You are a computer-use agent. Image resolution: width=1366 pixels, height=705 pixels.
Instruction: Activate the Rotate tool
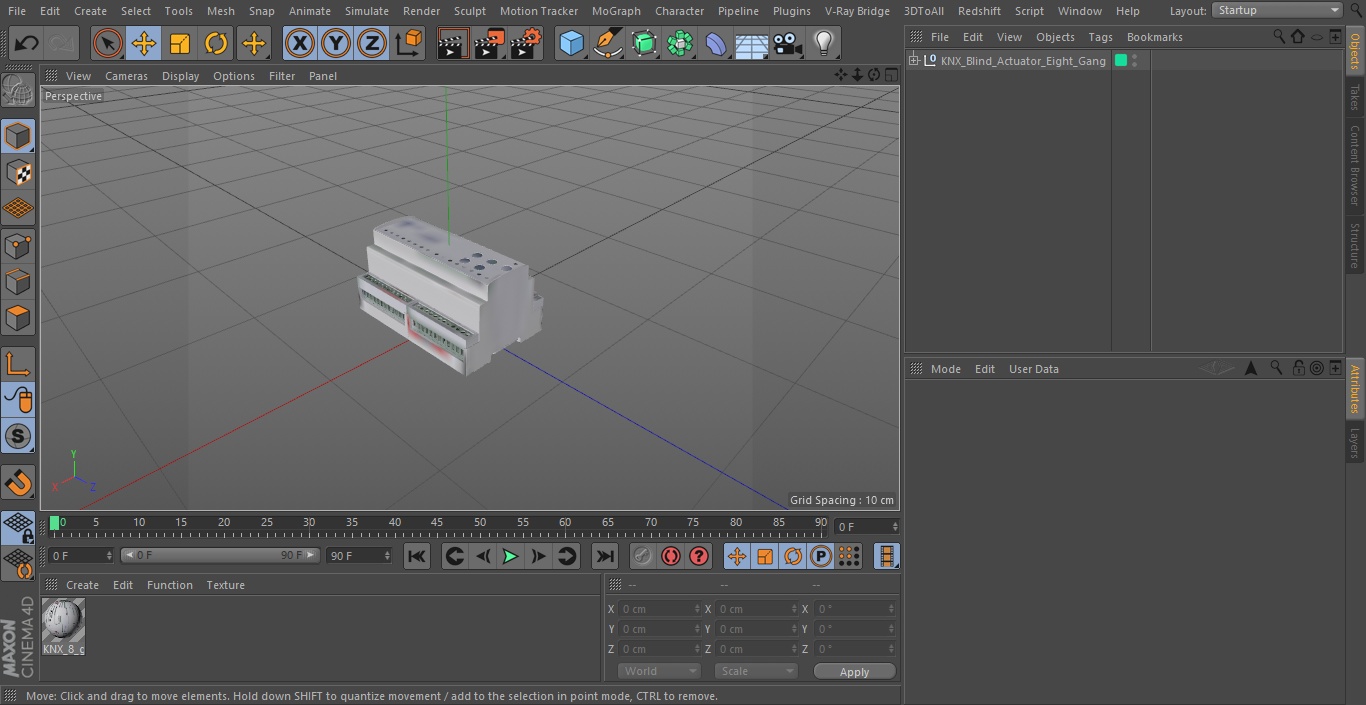tap(216, 43)
